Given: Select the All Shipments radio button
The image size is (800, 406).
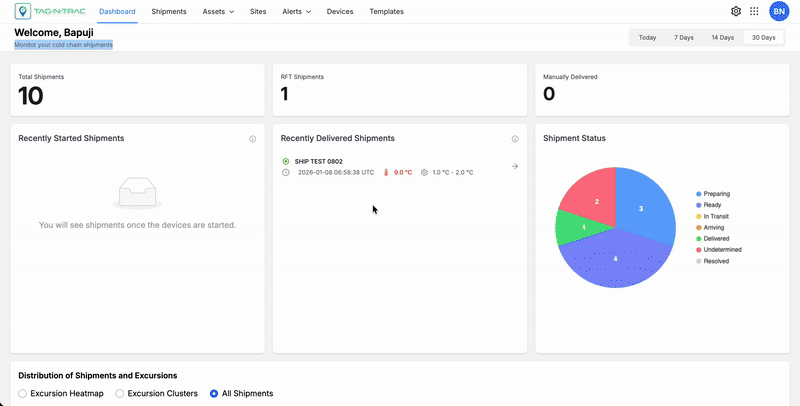Looking at the screenshot, I should [214, 394].
